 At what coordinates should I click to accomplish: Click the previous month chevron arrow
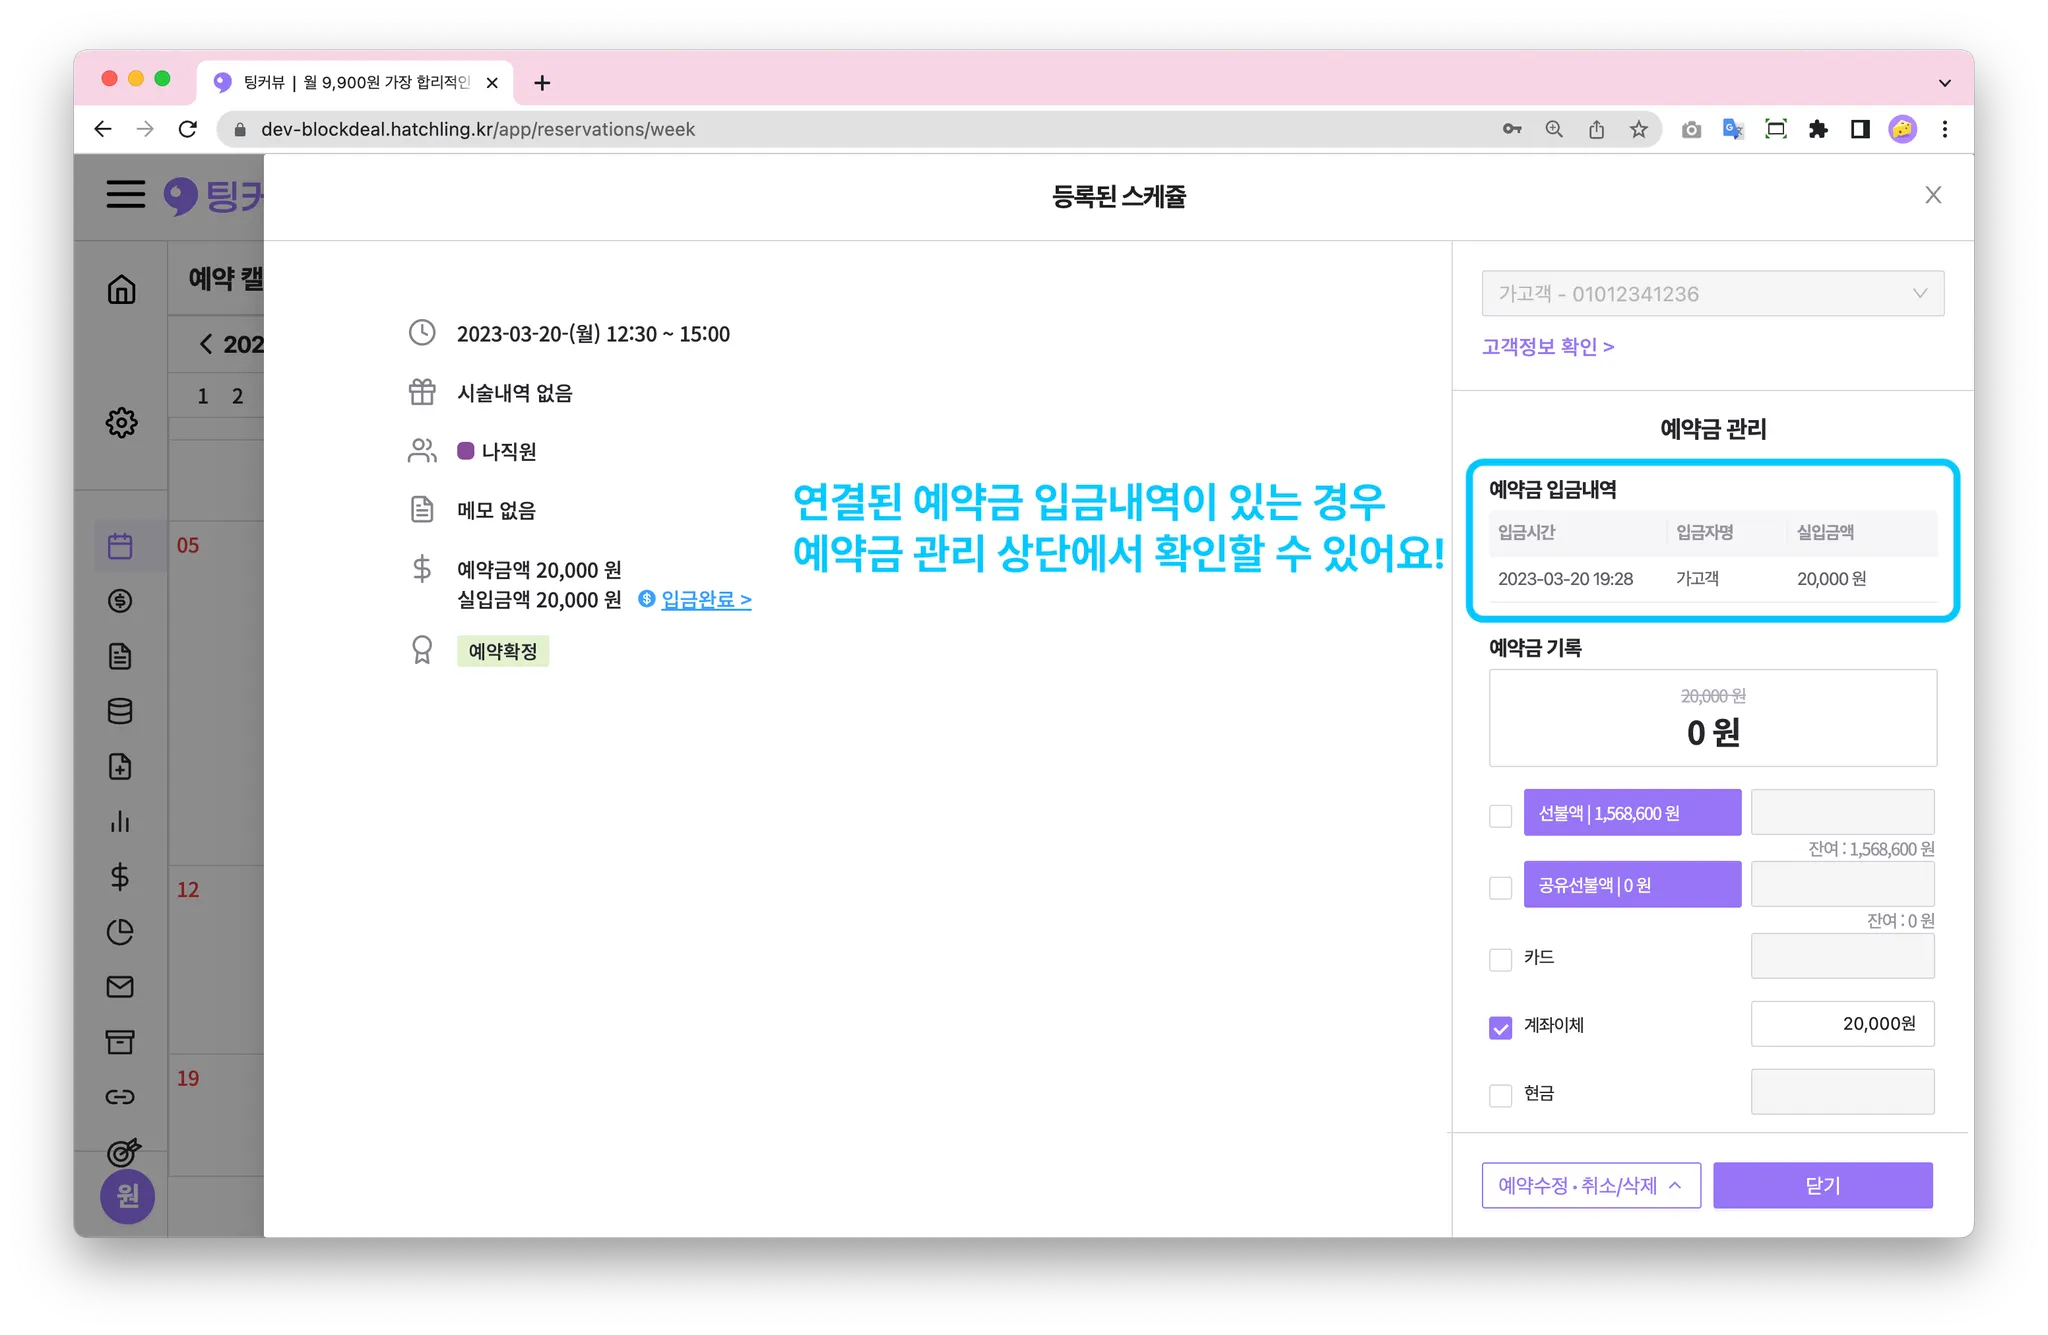pos(206,344)
